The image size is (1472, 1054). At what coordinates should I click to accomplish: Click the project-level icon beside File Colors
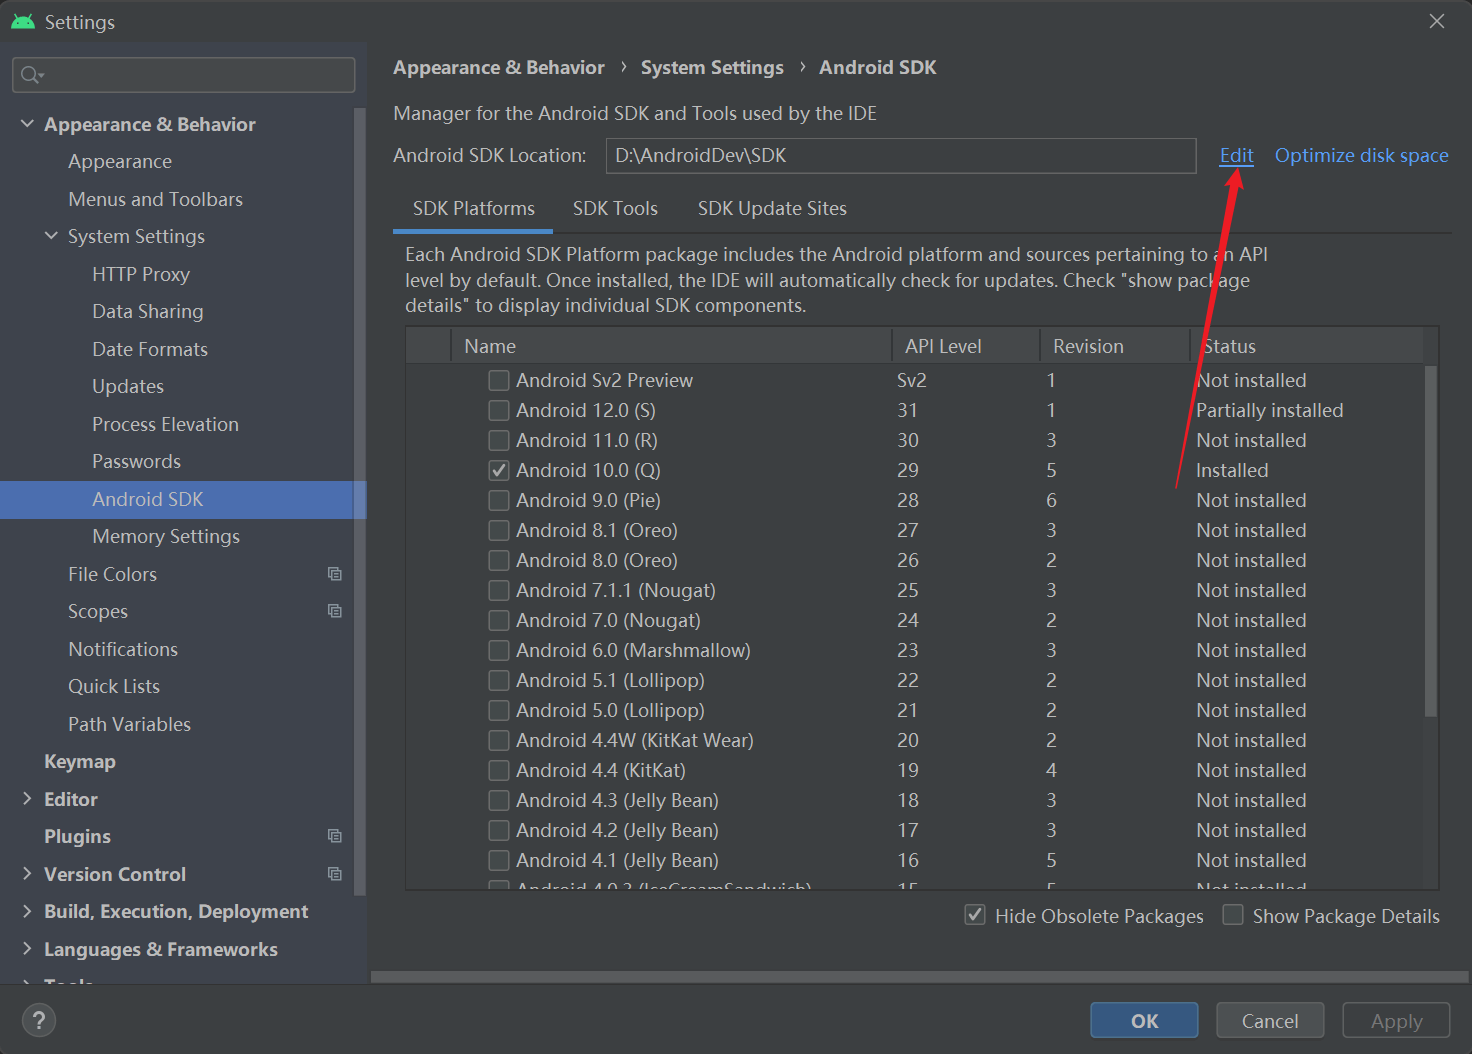335,574
